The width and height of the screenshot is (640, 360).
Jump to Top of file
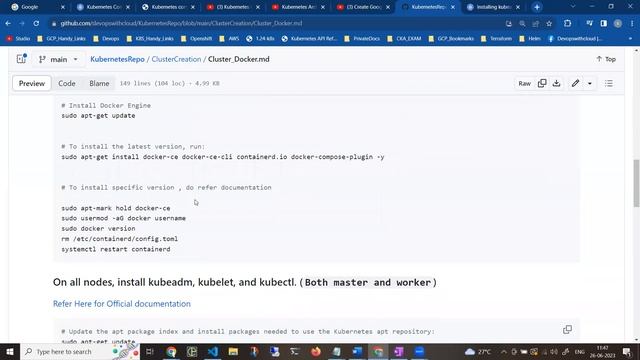click(606, 59)
